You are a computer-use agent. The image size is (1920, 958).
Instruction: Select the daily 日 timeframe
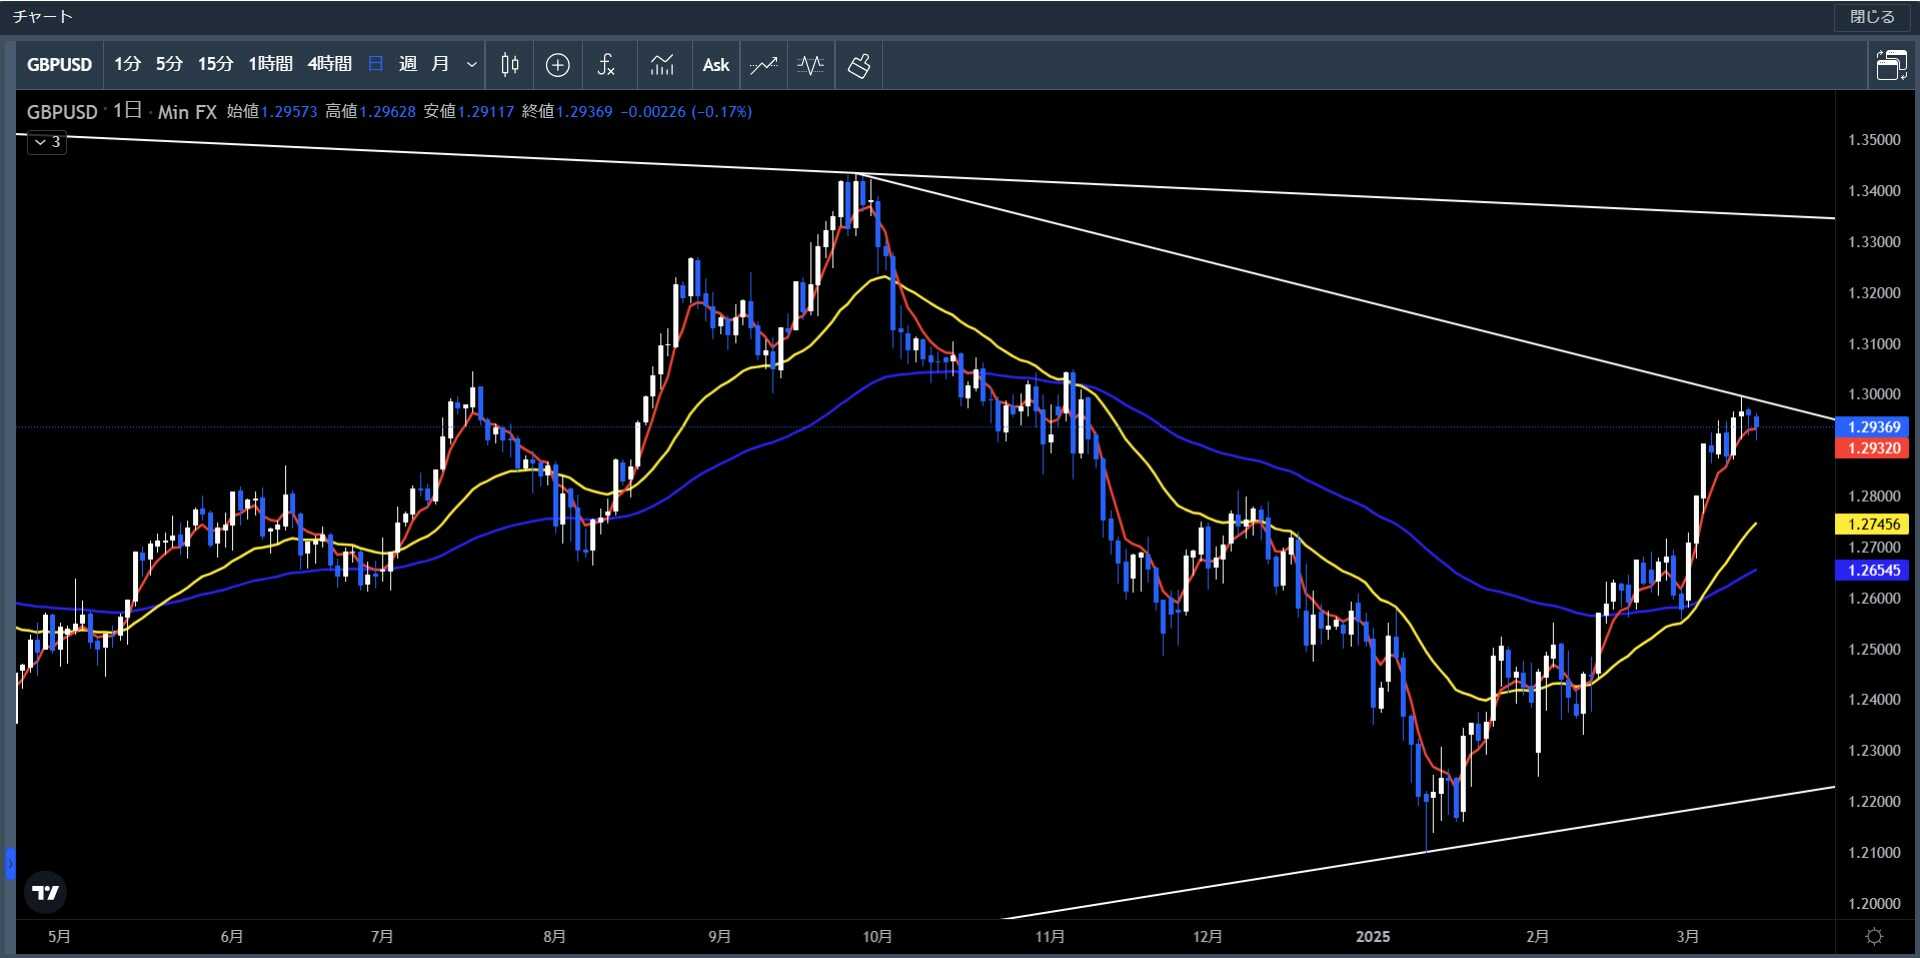376,64
